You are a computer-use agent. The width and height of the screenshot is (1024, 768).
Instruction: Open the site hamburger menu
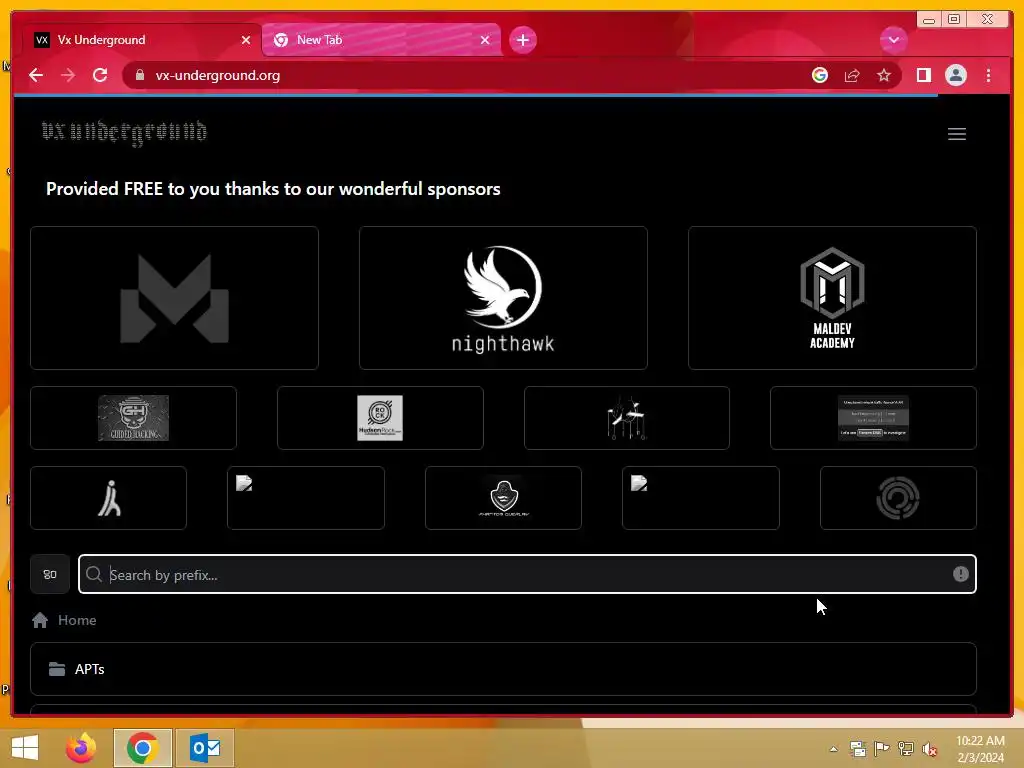[x=957, y=134]
